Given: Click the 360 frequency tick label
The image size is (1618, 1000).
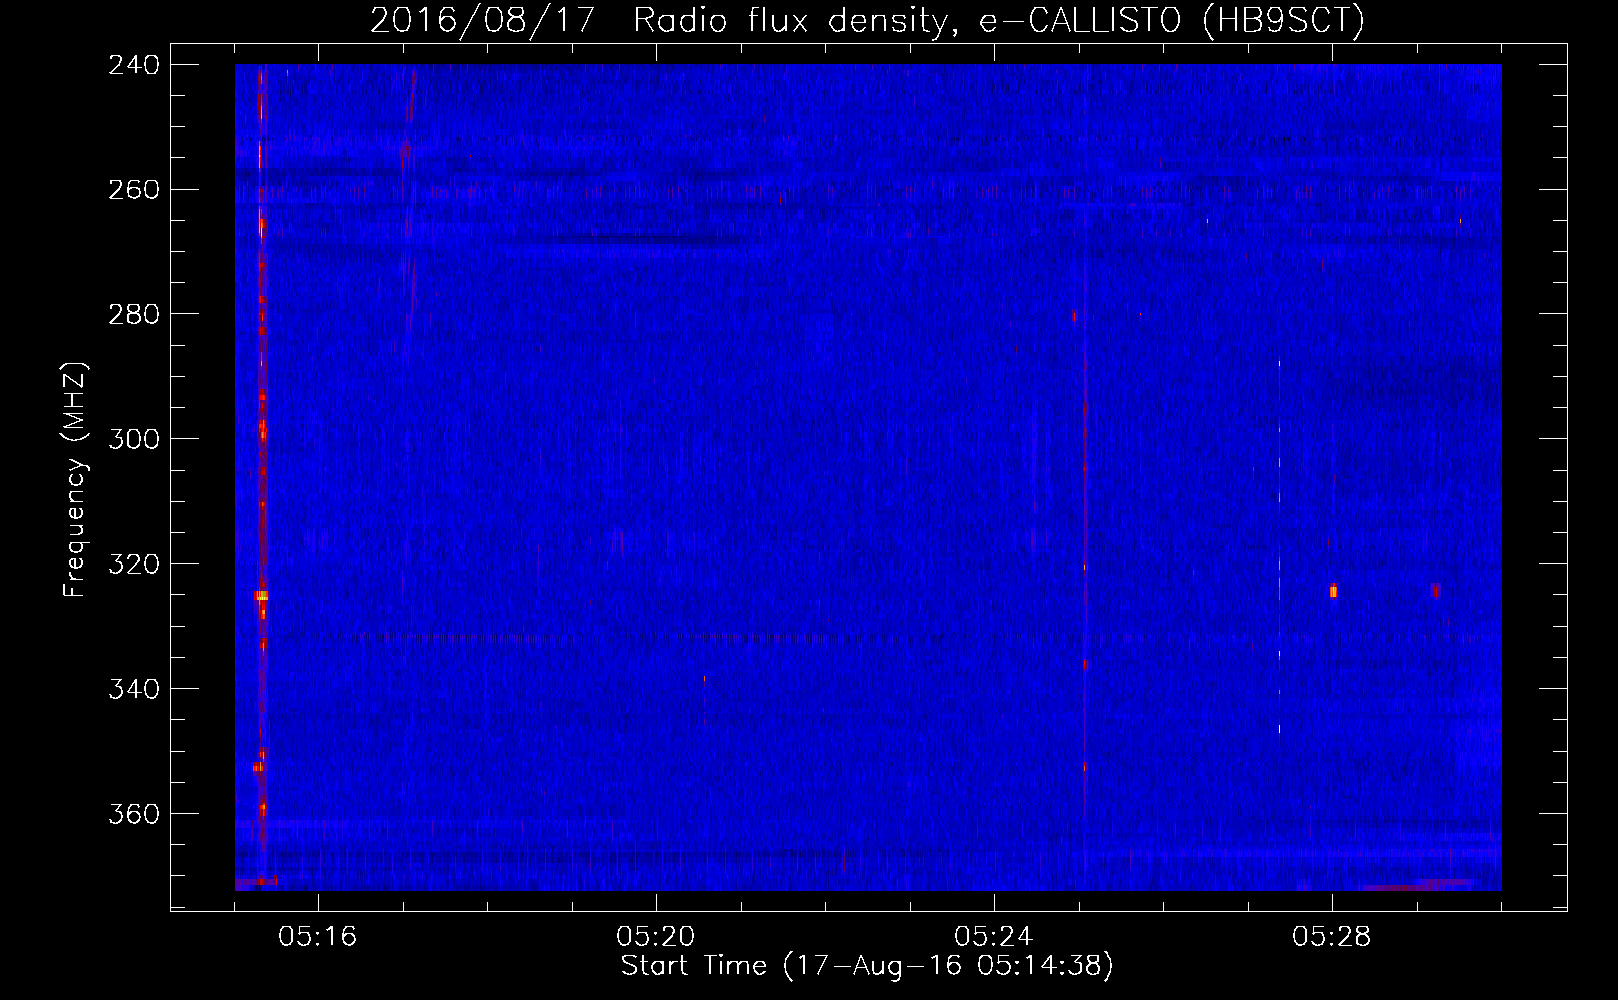Looking at the screenshot, I should pos(133,815).
